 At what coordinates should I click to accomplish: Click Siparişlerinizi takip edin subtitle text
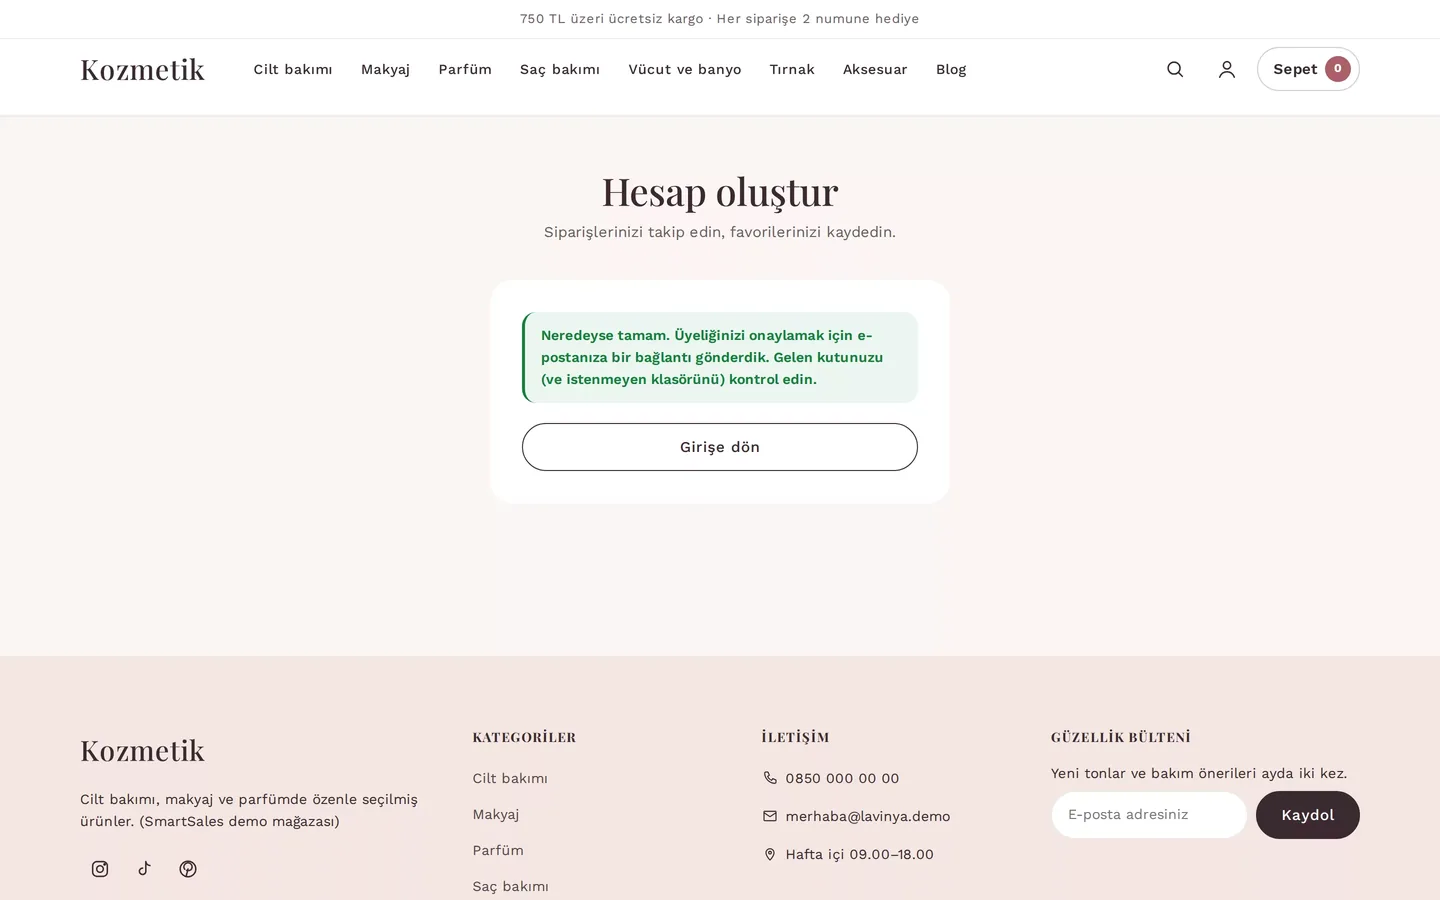720,232
